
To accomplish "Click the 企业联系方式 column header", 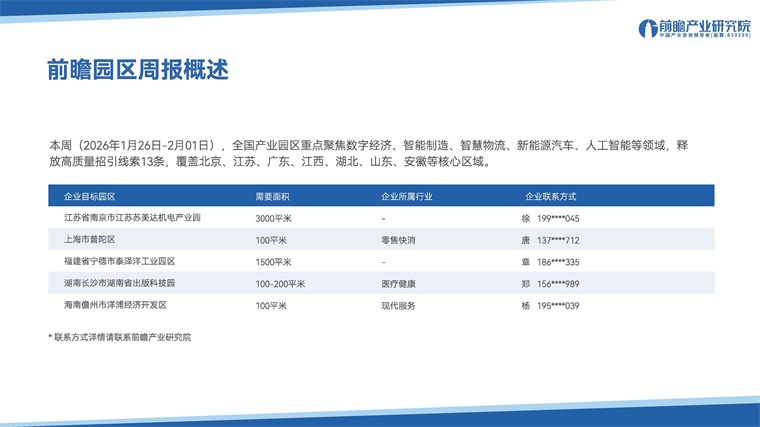I will tap(550, 196).
